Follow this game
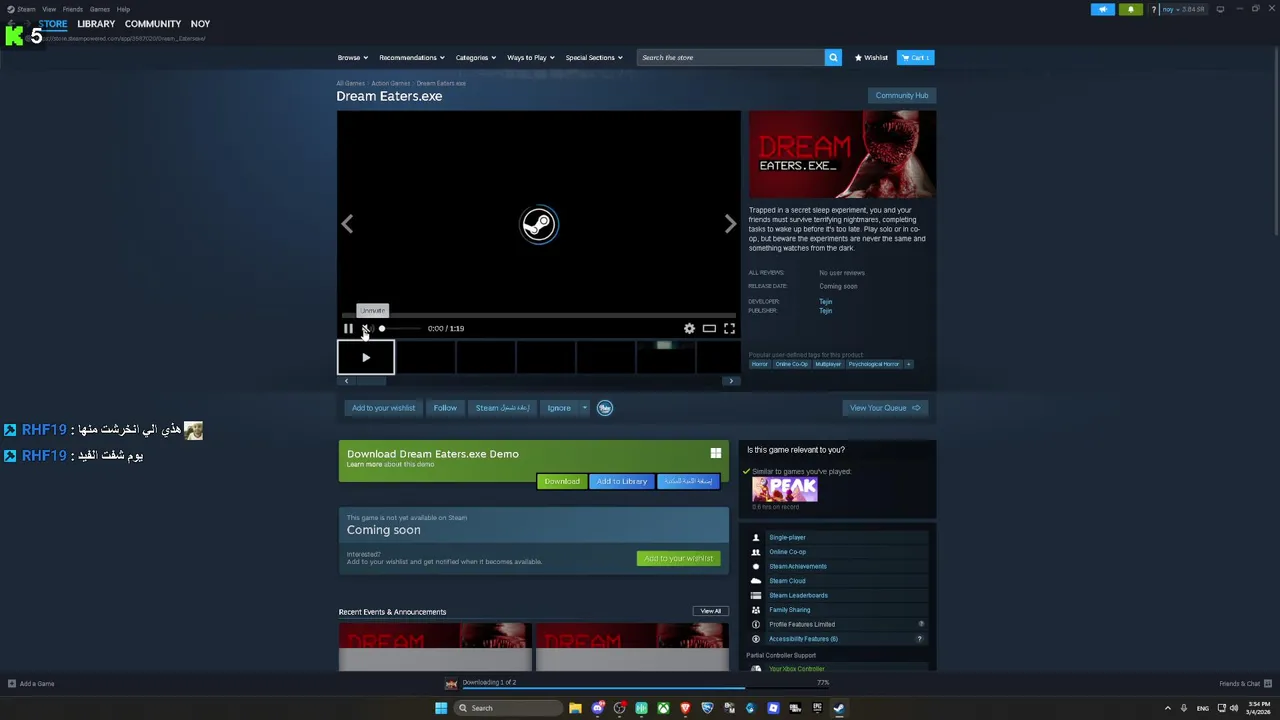 445,408
